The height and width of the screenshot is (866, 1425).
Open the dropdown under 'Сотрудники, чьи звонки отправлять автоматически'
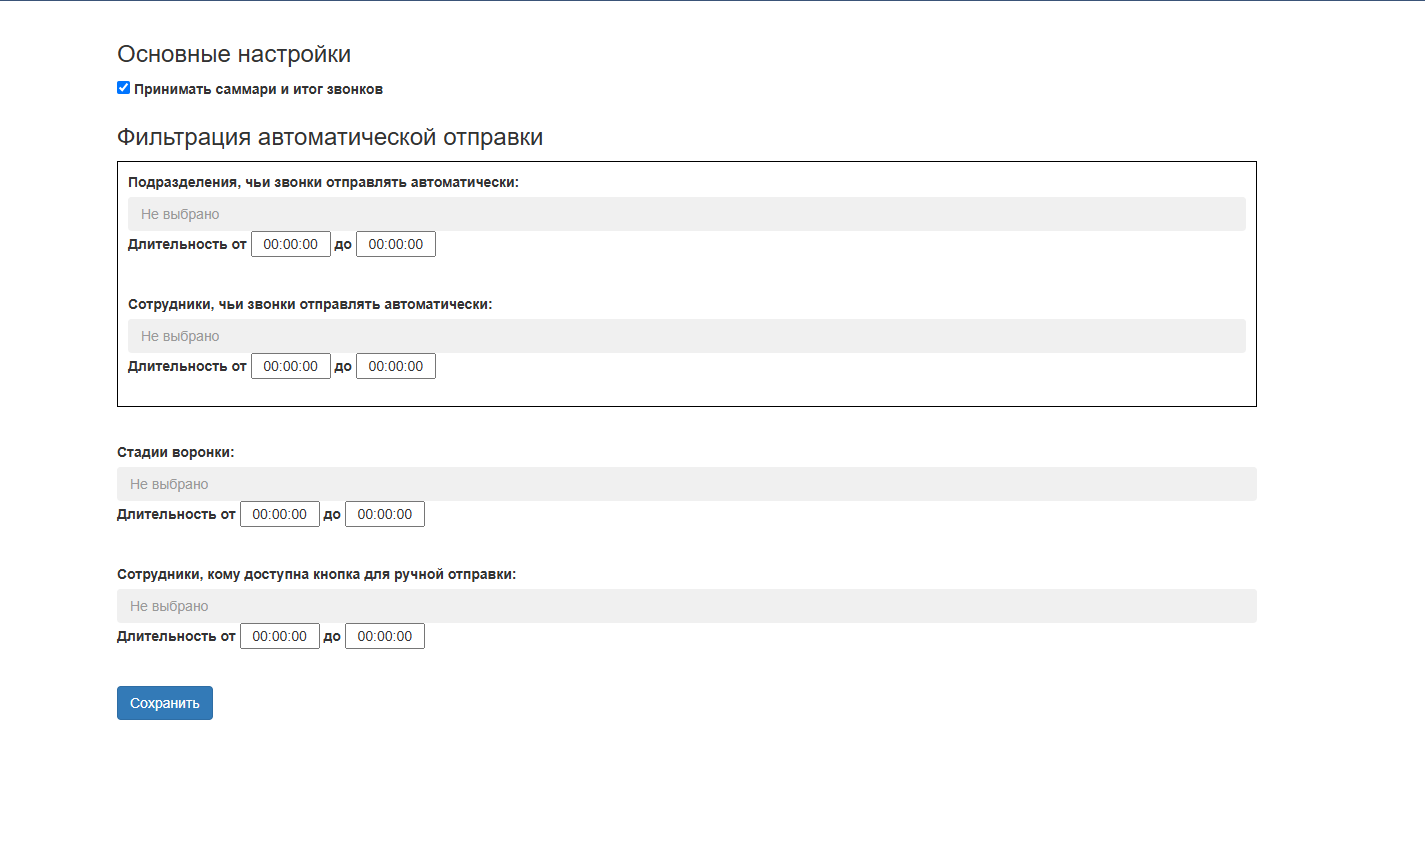(x=686, y=336)
